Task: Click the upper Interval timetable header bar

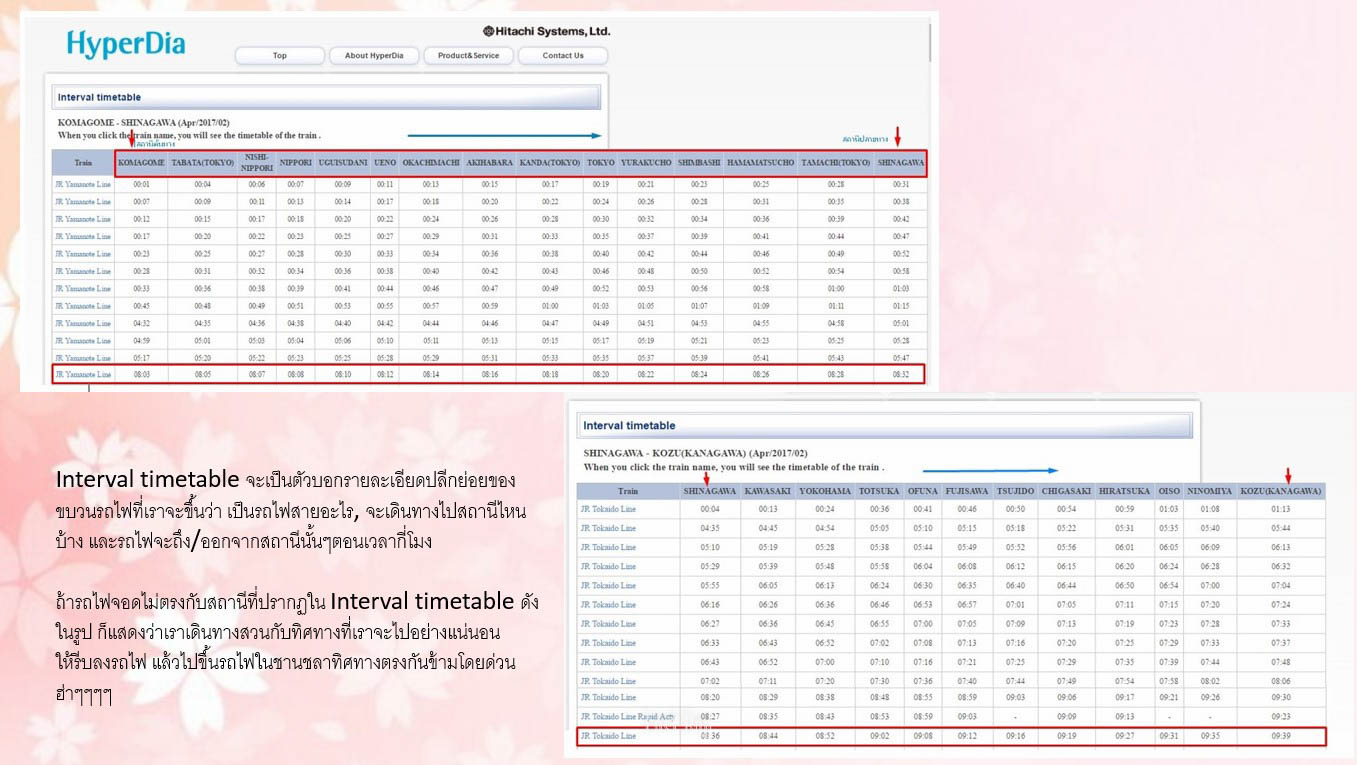Action: tap(326, 97)
